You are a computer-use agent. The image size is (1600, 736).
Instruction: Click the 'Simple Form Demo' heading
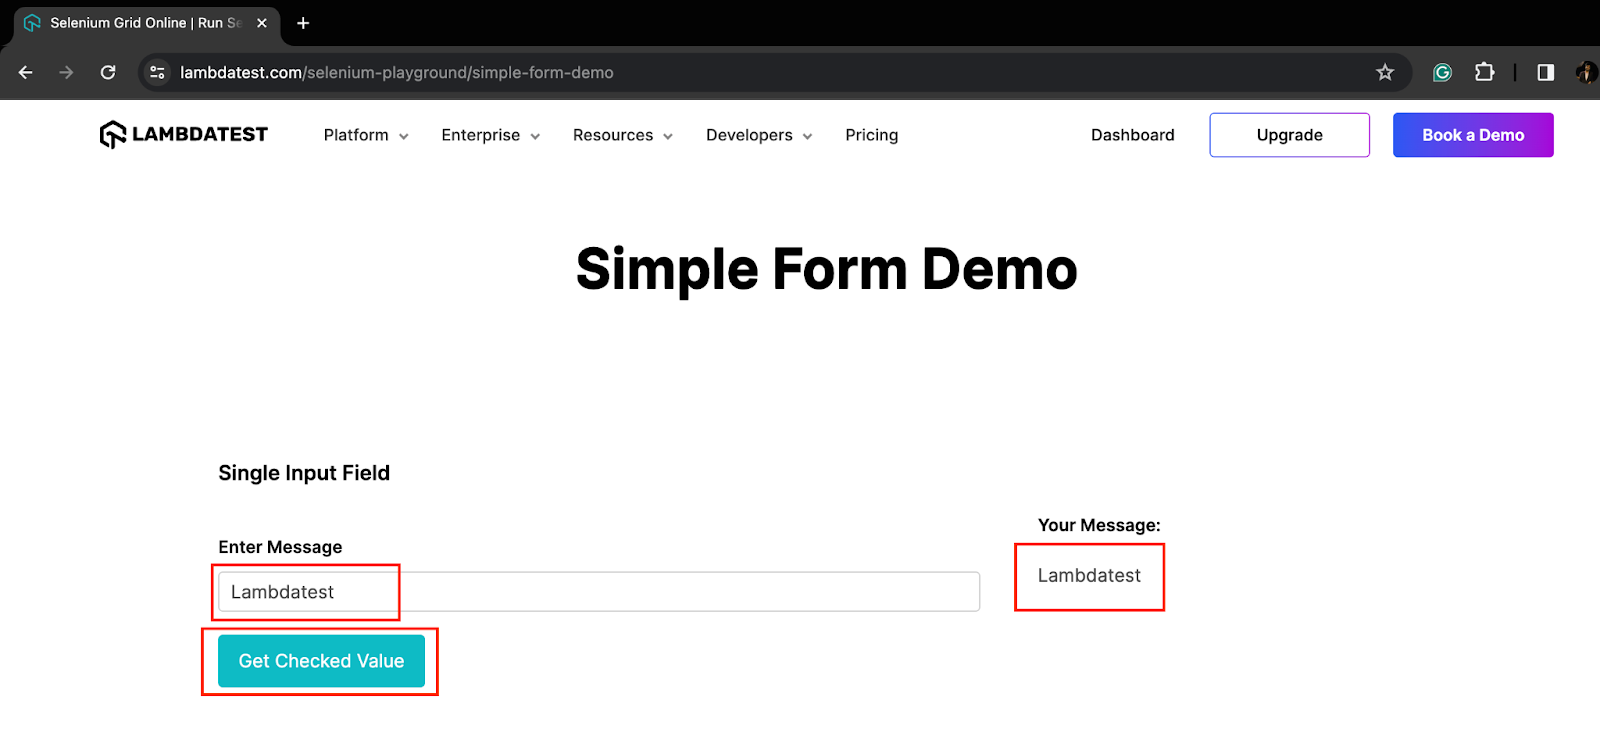coord(827,269)
